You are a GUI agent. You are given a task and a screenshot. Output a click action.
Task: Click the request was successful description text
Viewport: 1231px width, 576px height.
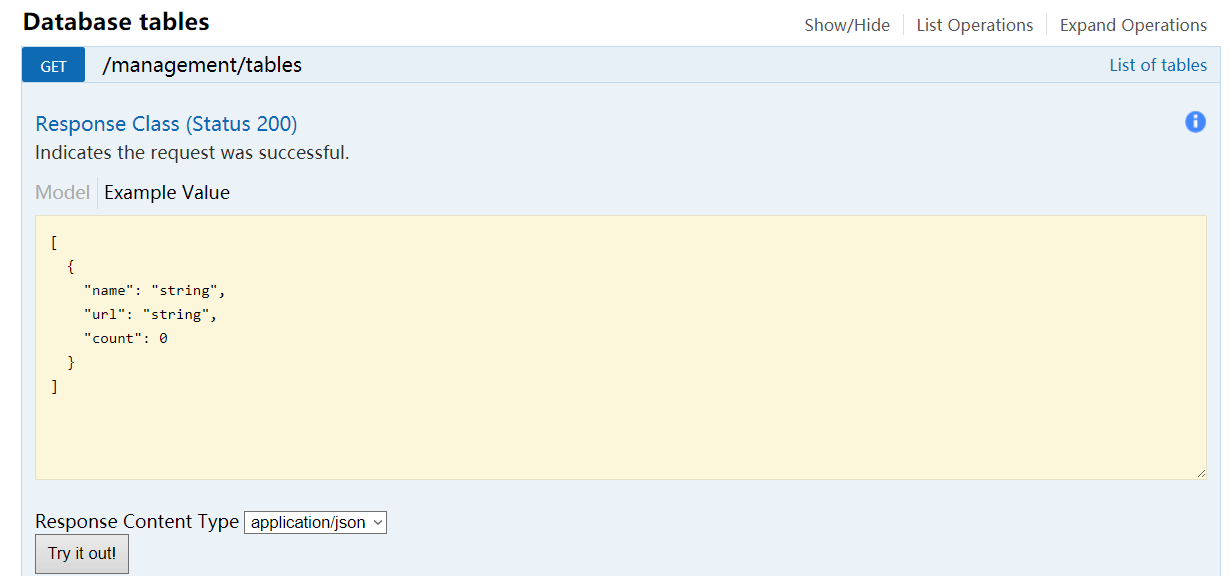coord(192,153)
